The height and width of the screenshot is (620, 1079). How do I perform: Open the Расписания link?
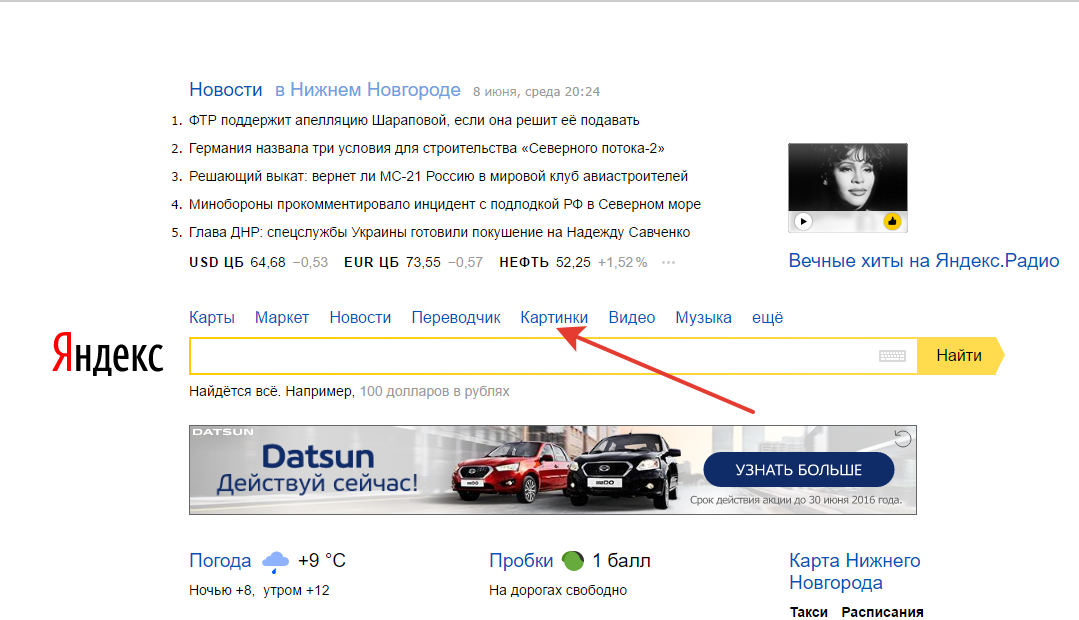pos(882,612)
